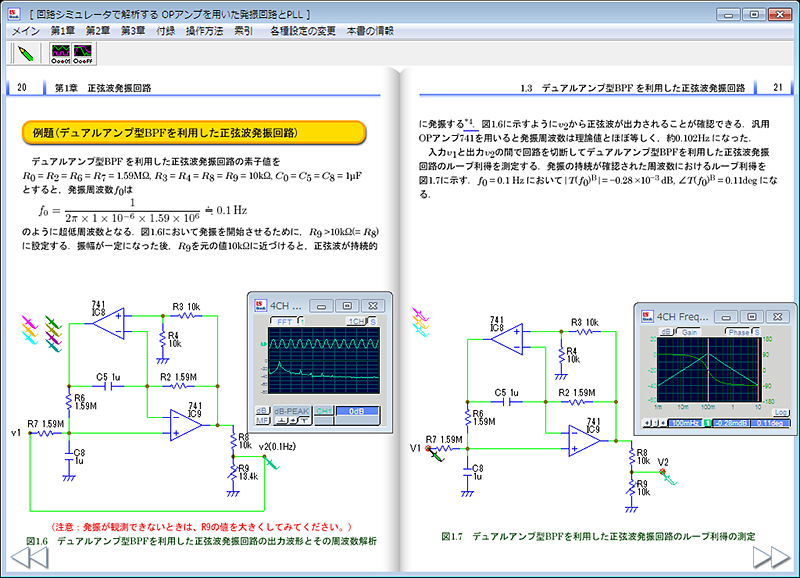800x578 pixels.
Task: Click the yellow 例題 heading banner
Action: tap(194, 133)
